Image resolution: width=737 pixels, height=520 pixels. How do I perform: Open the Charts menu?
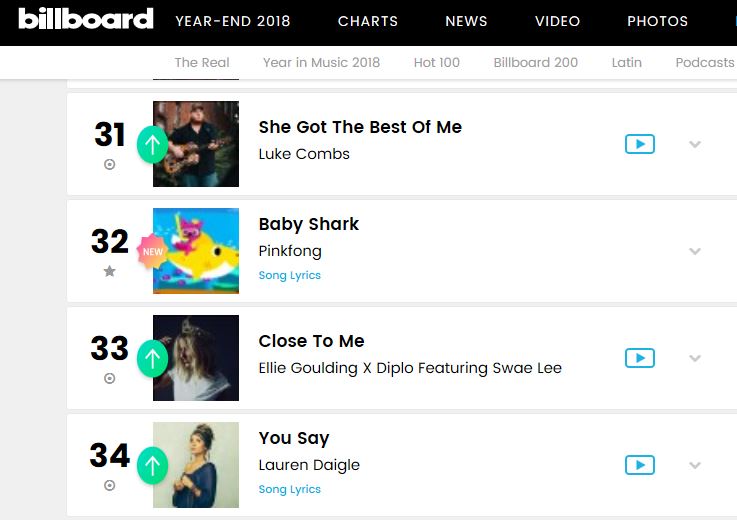368,21
